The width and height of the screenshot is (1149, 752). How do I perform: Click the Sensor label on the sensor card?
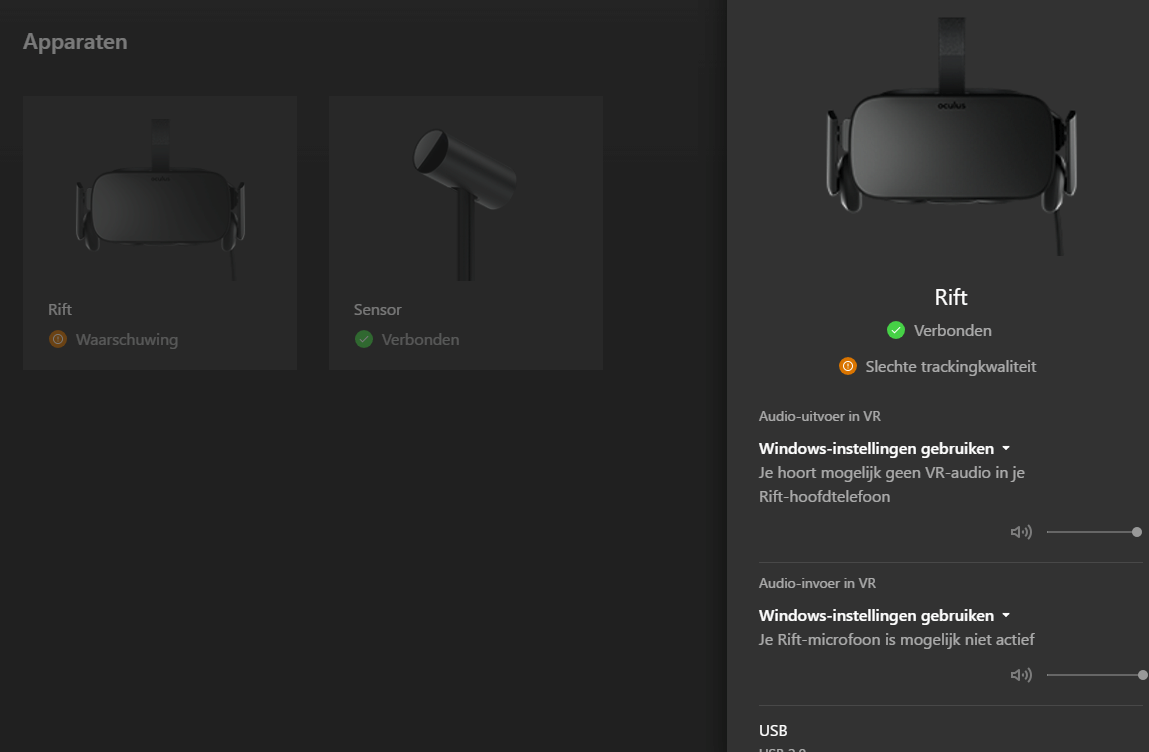pyautogui.click(x=377, y=309)
